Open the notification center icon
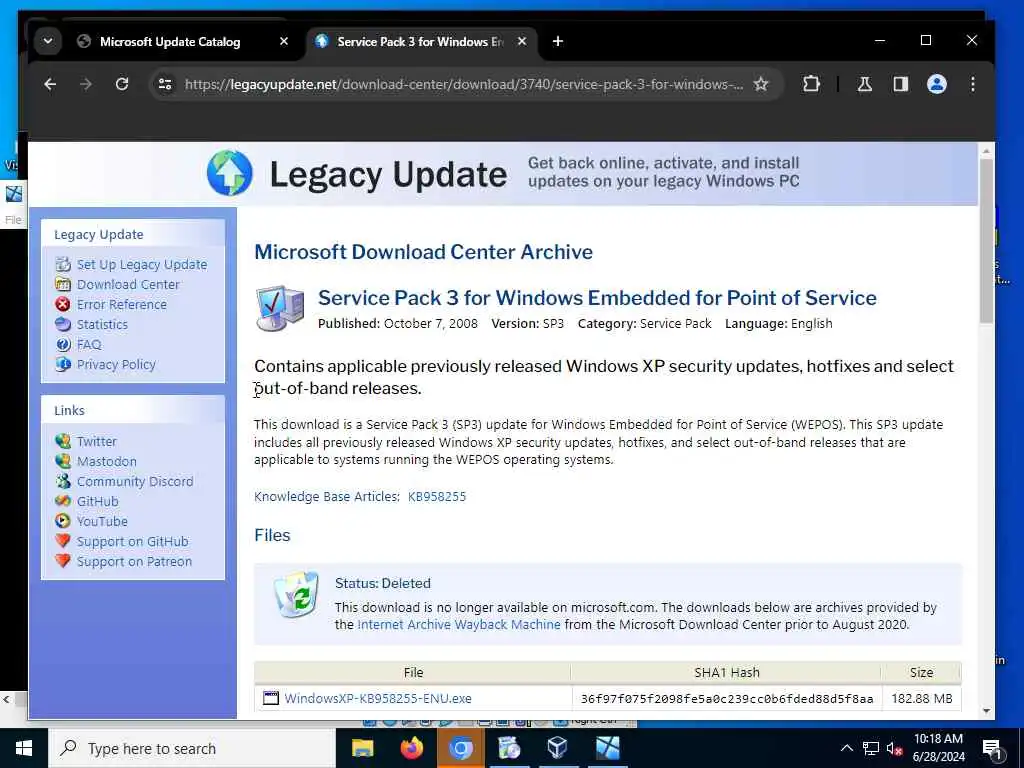Image resolution: width=1024 pixels, height=768 pixels. click(992, 748)
